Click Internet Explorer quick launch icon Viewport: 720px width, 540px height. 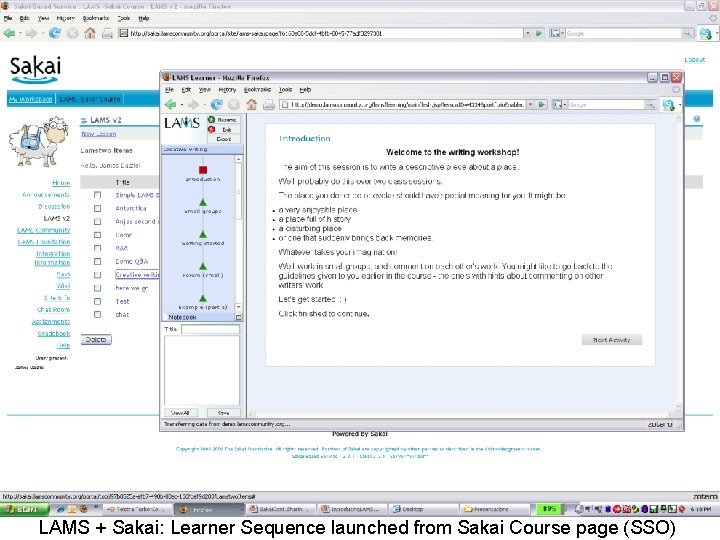pyautogui.click(x=61, y=509)
